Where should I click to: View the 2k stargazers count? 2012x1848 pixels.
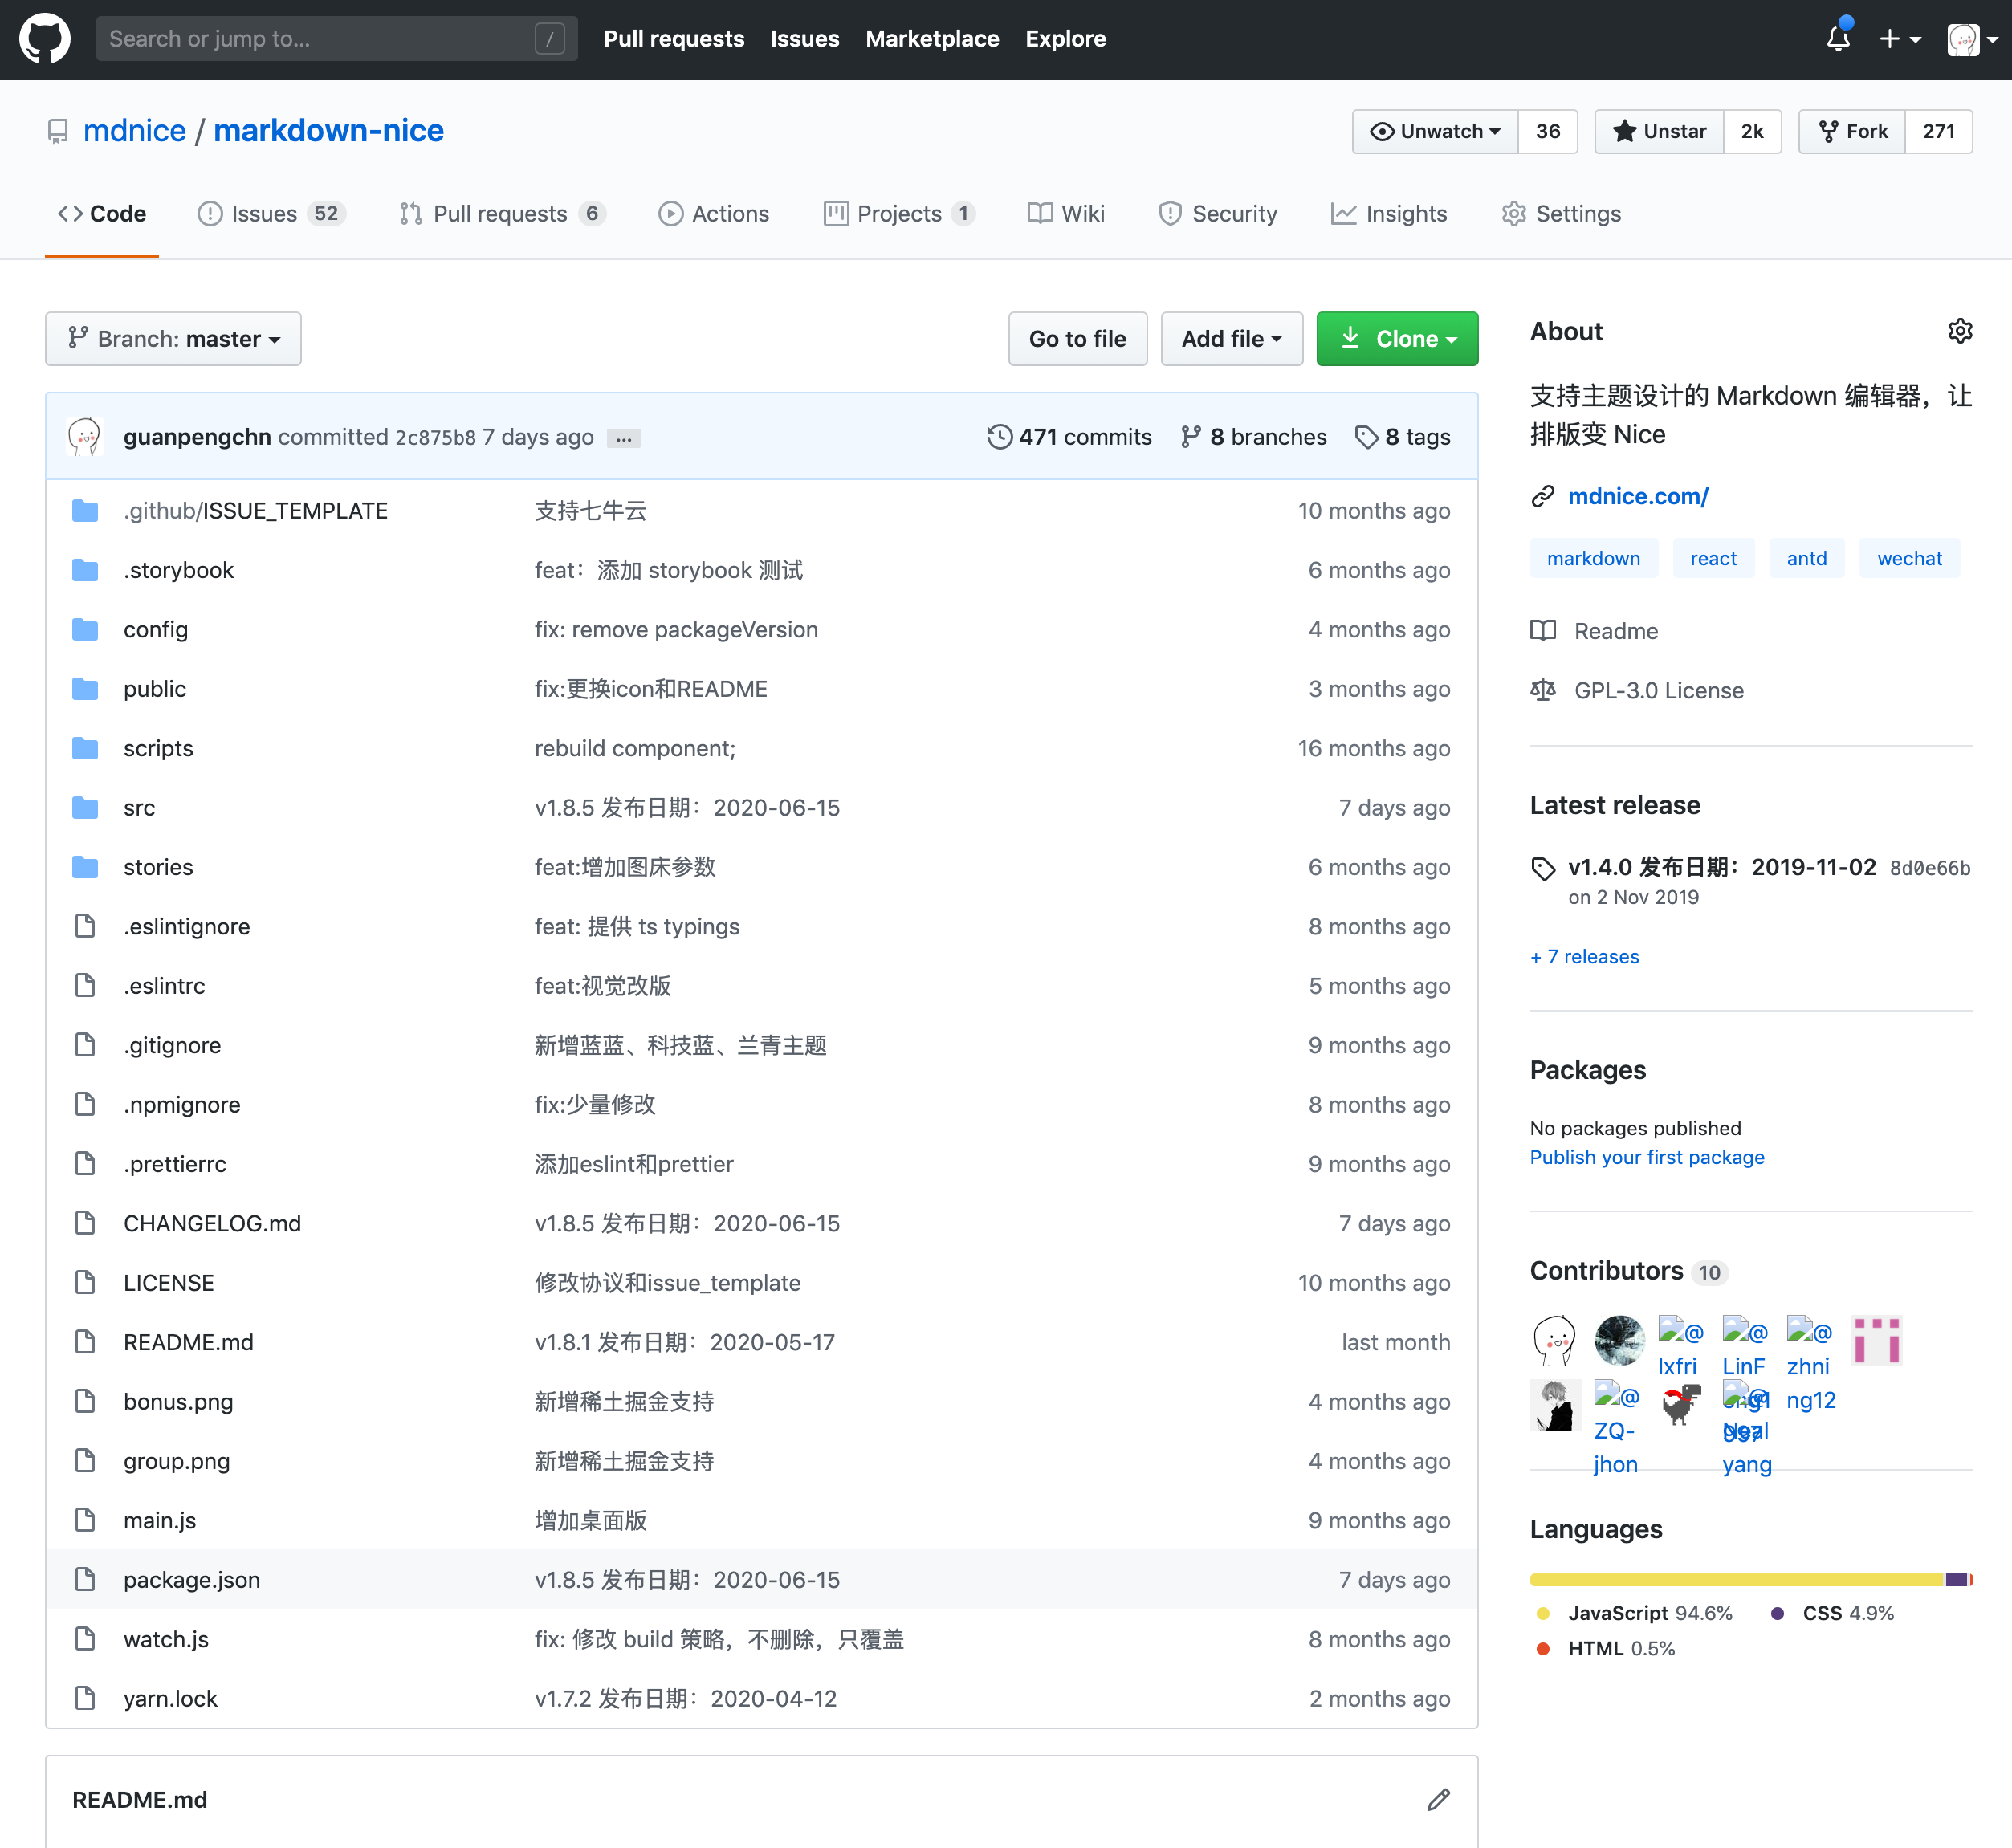pos(1752,131)
